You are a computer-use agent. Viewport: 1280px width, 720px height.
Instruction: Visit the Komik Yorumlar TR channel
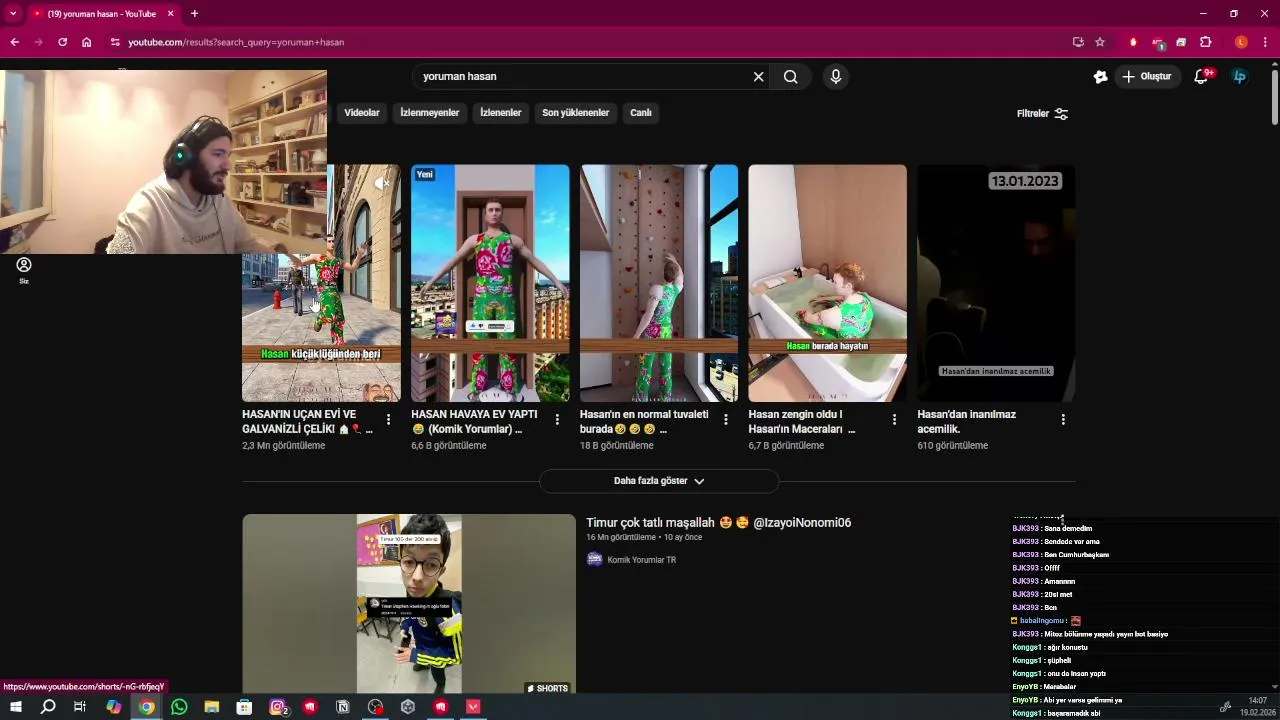point(641,560)
